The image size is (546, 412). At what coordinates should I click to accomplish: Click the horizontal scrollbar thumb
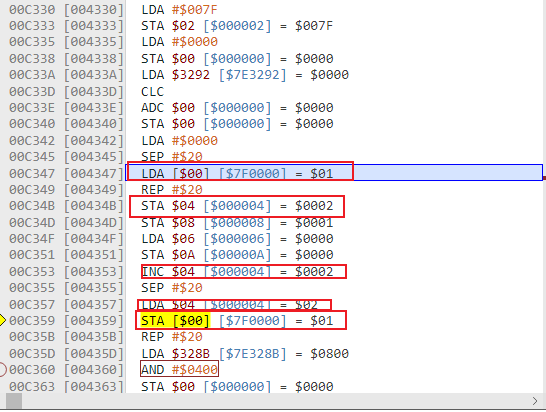coord(14,401)
